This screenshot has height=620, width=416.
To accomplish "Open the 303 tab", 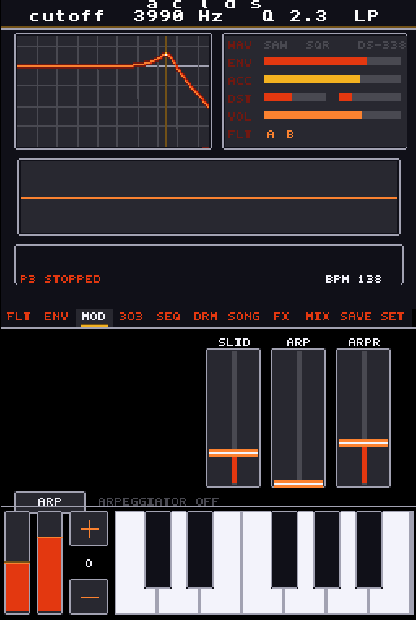I will (131, 316).
